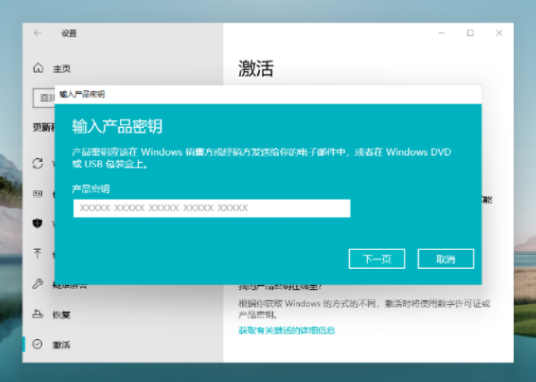Open the troubleshoot wrench icon

pos(38,284)
